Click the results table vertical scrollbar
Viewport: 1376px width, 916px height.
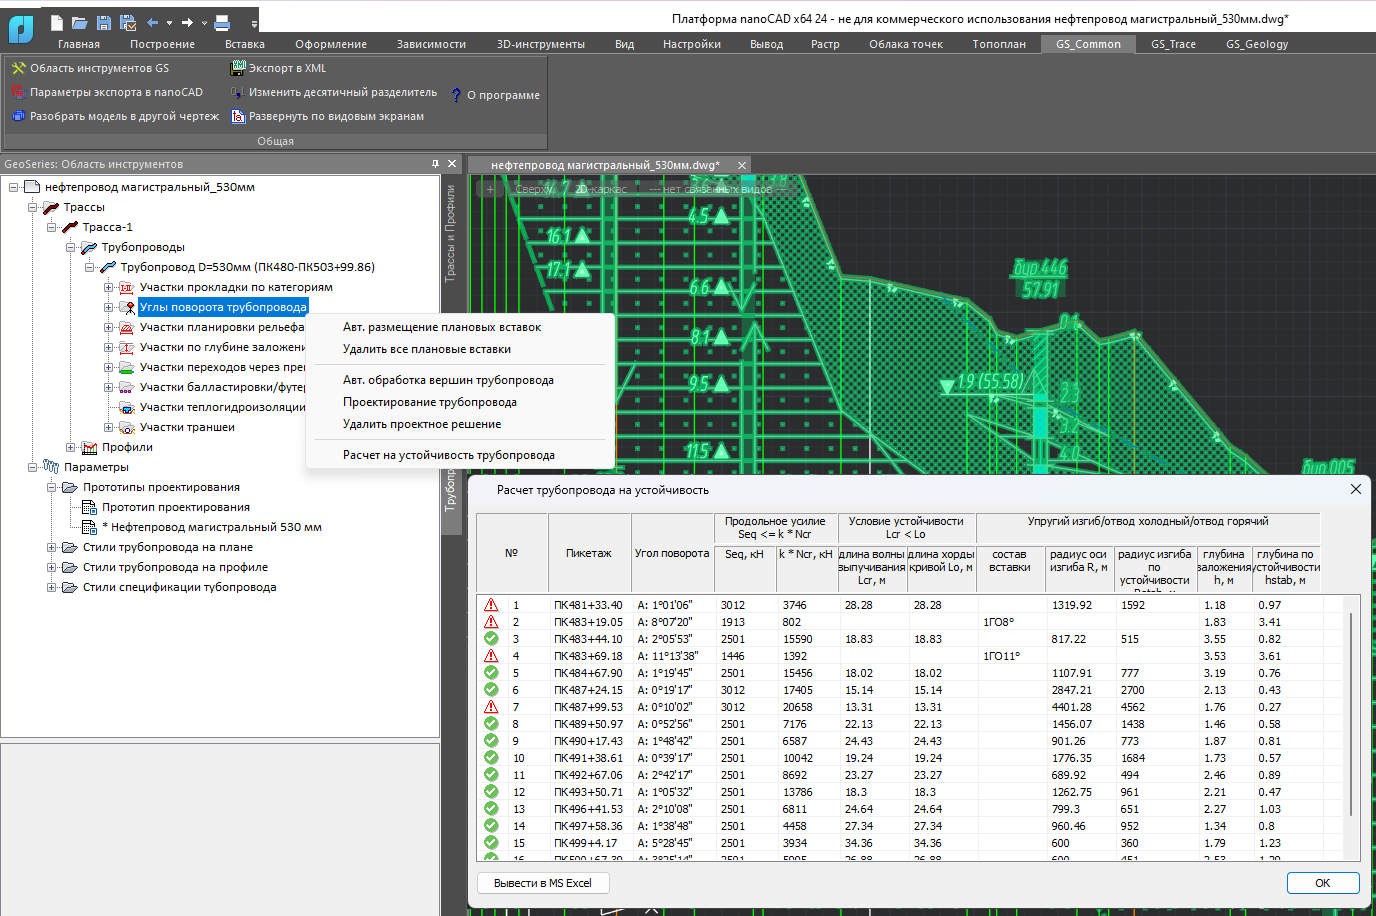click(1350, 715)
